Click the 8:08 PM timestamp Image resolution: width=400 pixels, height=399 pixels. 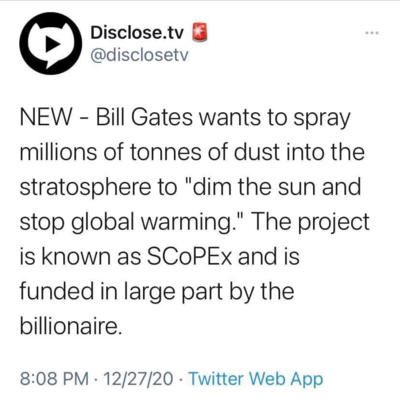pos(54,379)
